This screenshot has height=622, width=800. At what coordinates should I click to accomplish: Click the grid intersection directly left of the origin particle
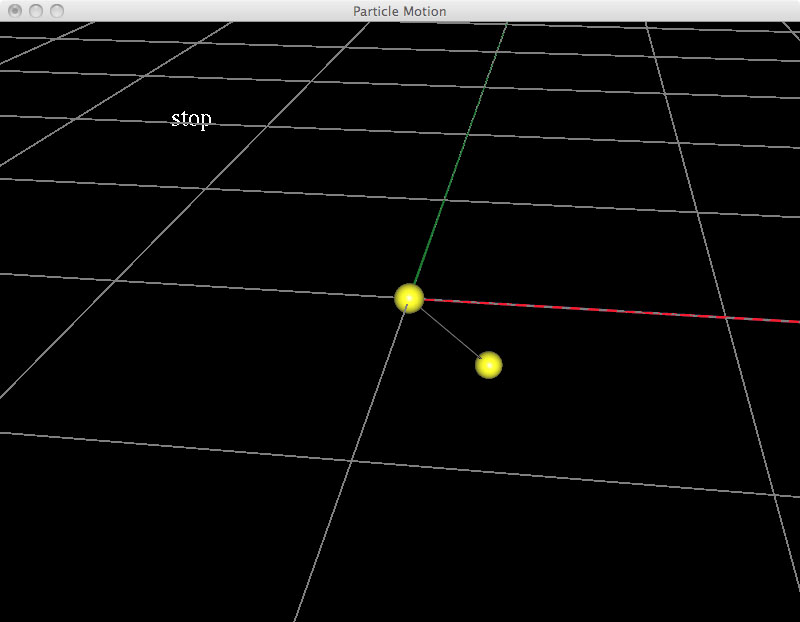click(x=113, y=281)
